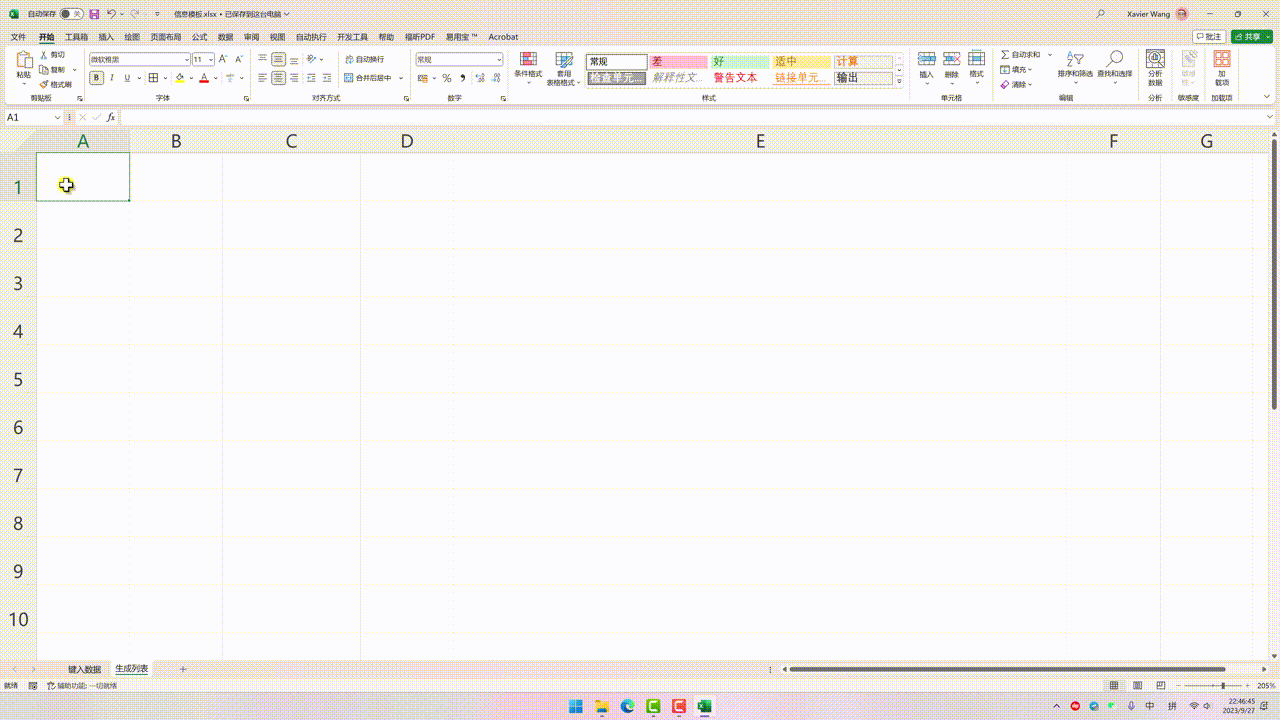Click Wrap Text (自动换行) button
The width and height of the screenshot is (1280, 720).
364,60
